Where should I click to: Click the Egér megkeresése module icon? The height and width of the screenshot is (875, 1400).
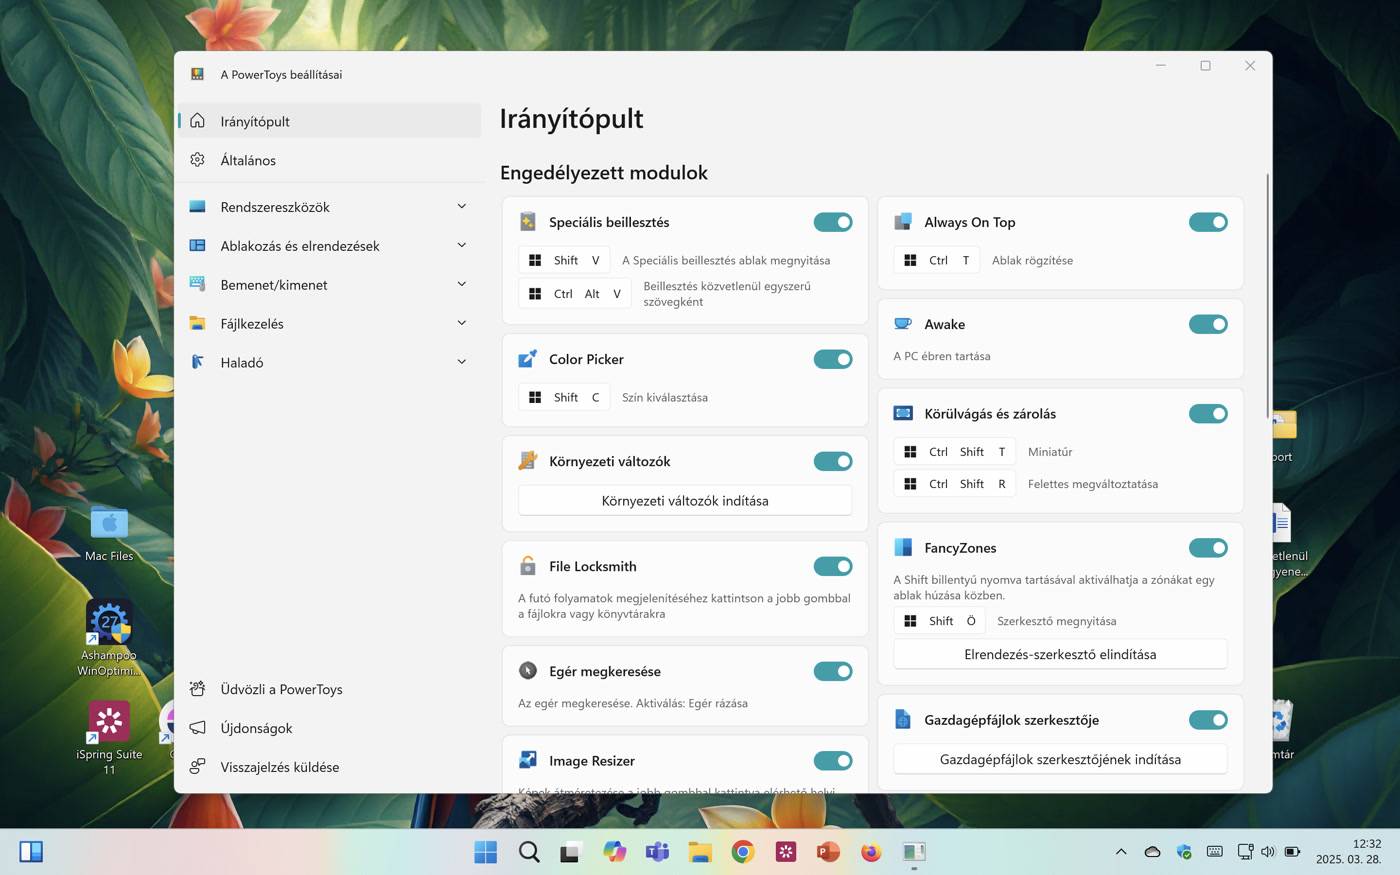pos(528,671)
